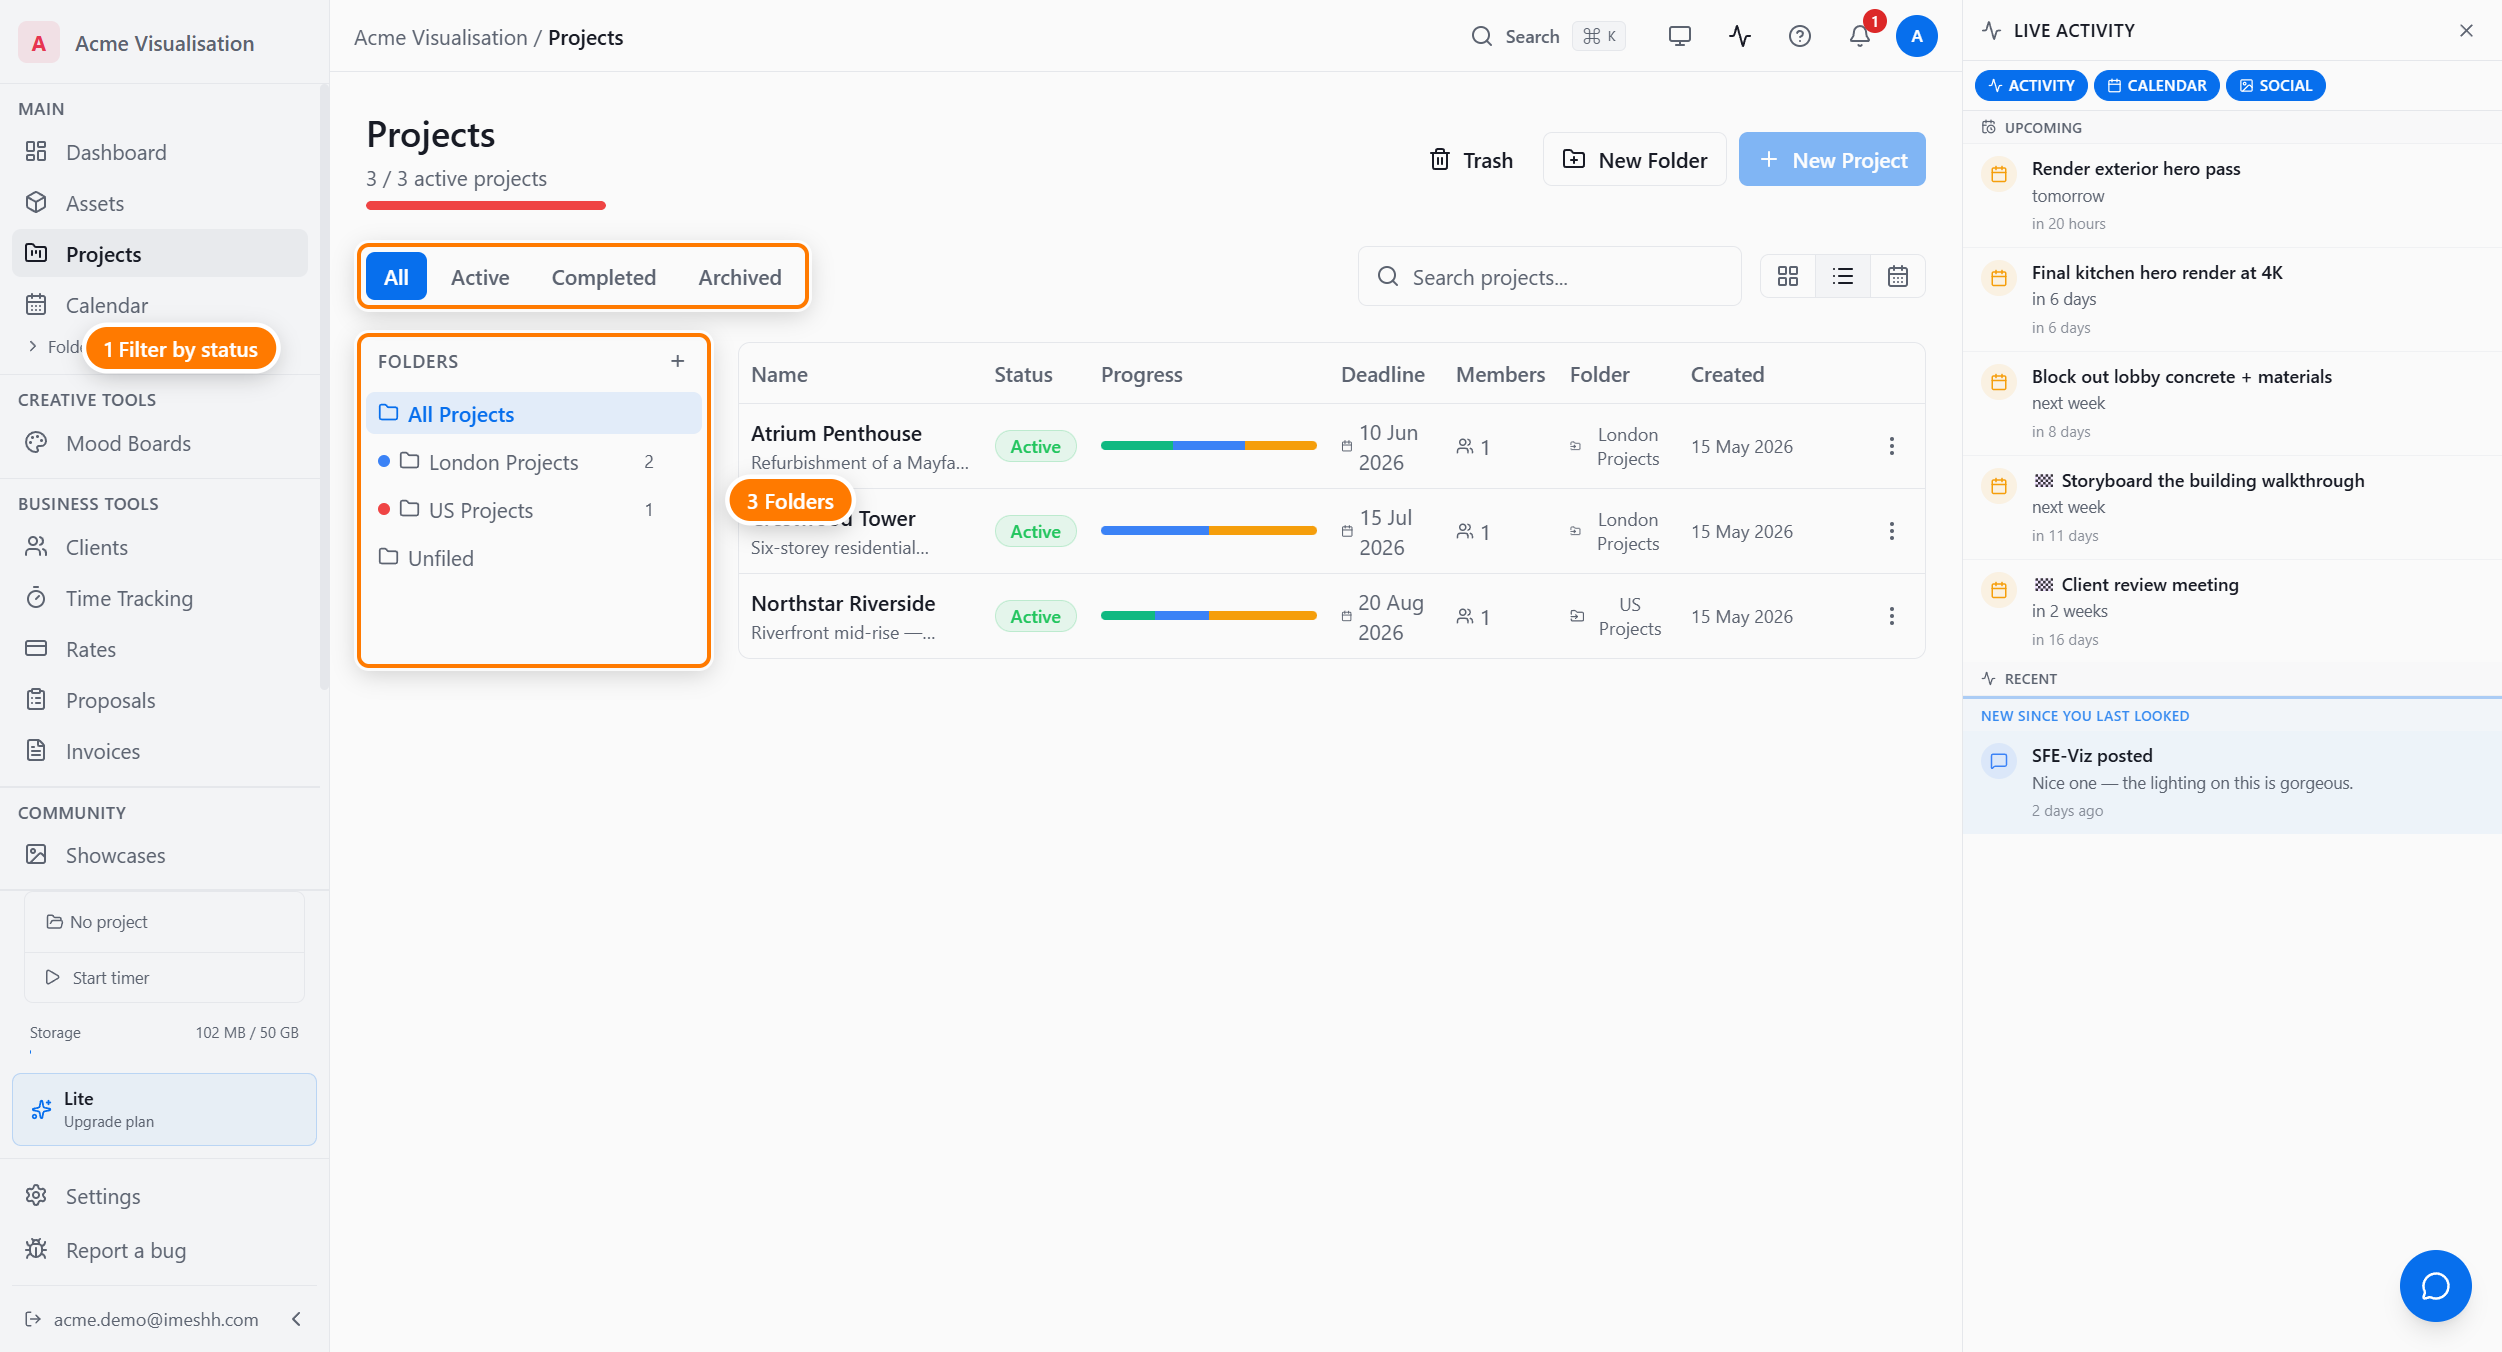Open the No project selector
The height and width of the screenshot is (1352, 2502).
pyautogui.click(x=164, y=922)
